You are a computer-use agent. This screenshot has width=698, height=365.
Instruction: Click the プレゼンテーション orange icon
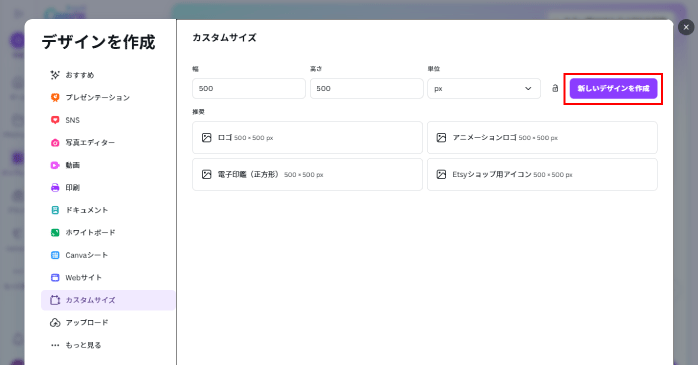tap(55, 97)
